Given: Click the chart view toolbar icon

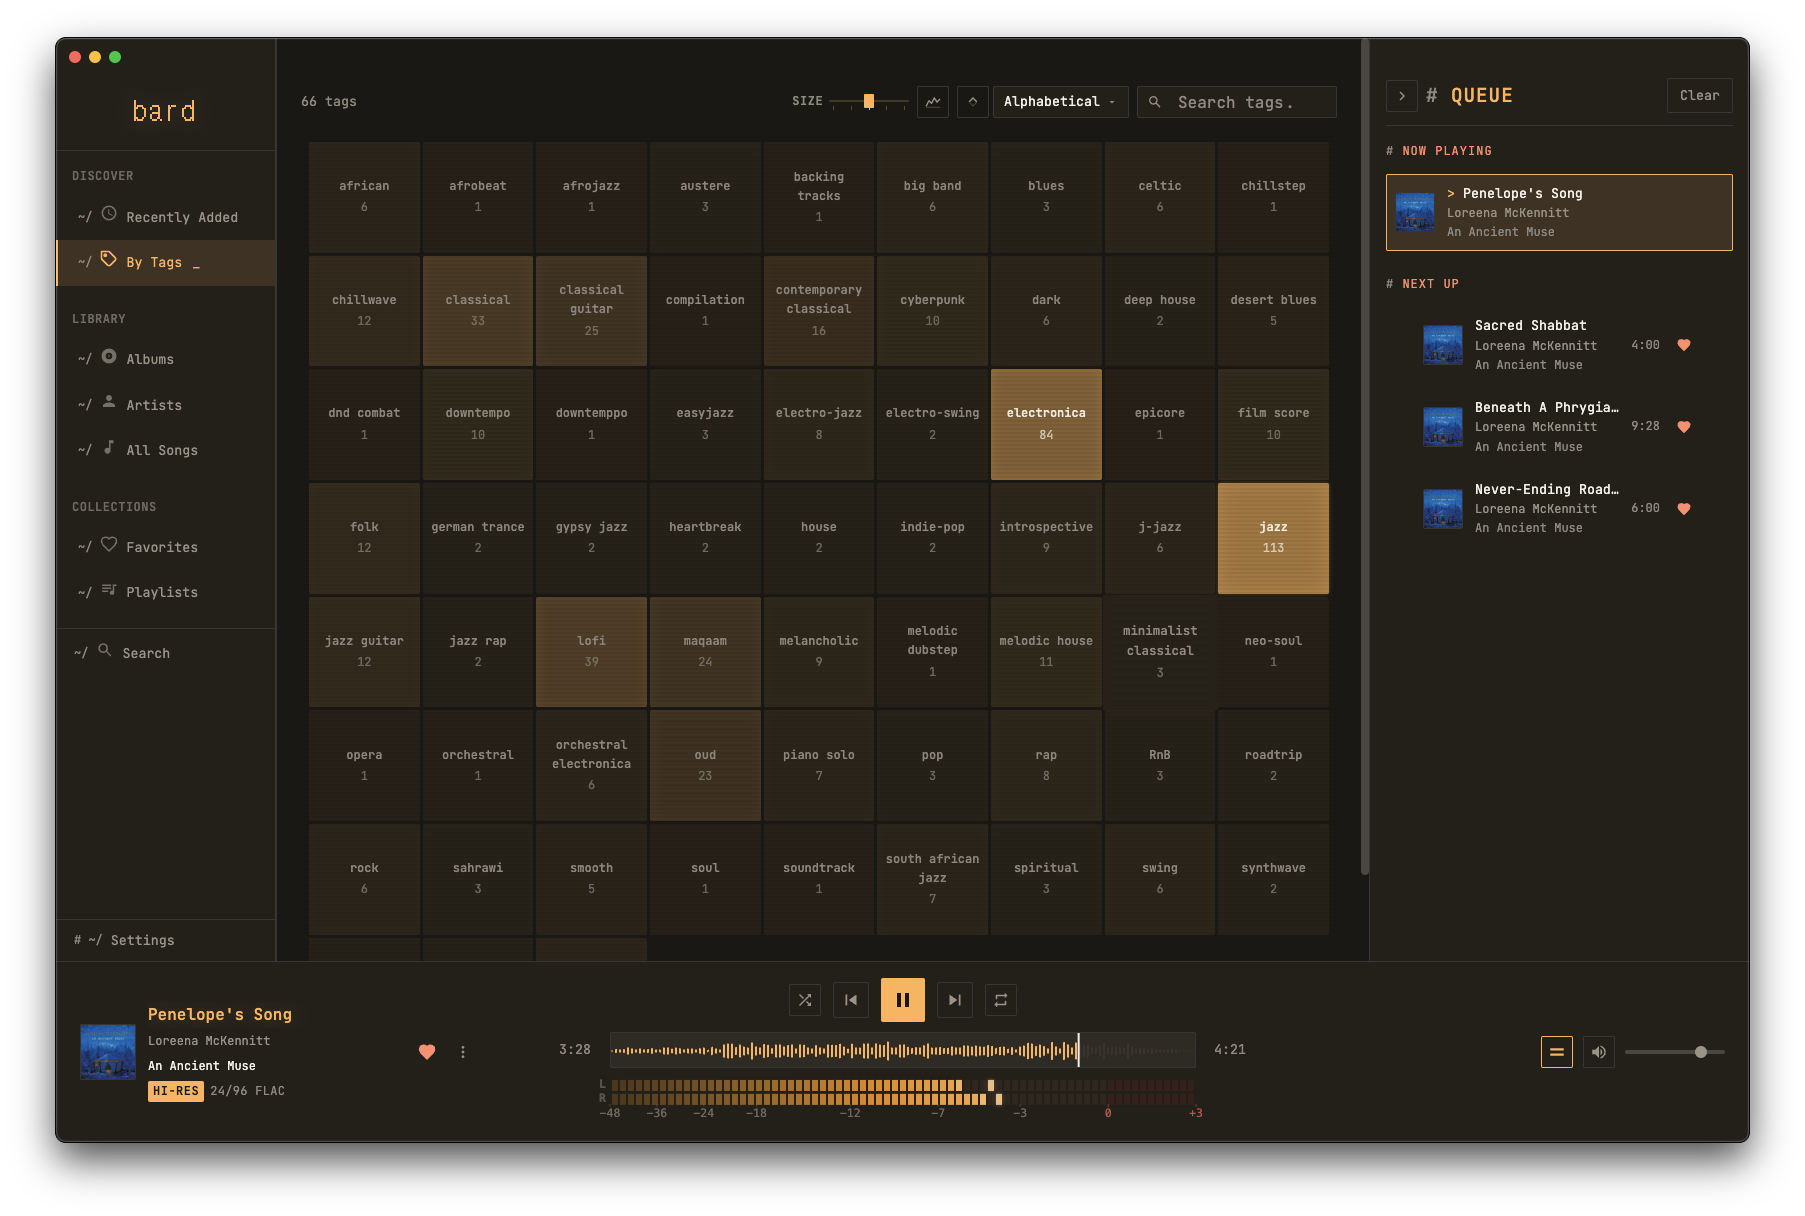Looking at the screenshot, I should click(x=932, y=101).
